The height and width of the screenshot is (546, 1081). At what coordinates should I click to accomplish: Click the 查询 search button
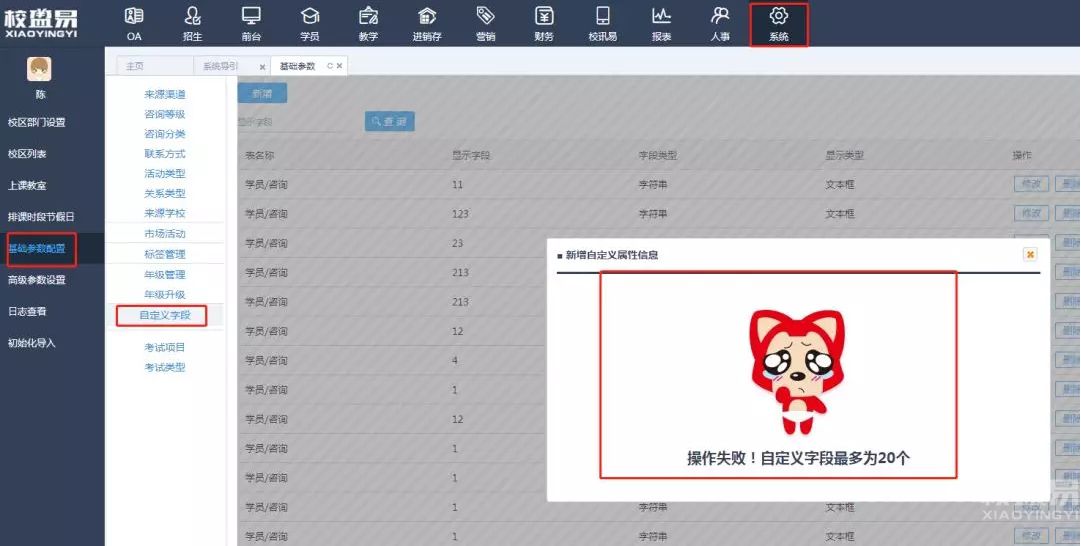click(390, 121)
